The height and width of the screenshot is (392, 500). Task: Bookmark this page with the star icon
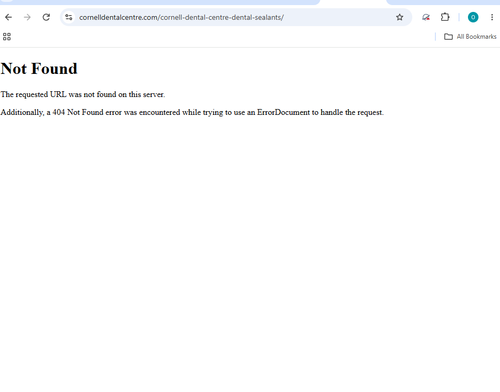click(400, 17)
